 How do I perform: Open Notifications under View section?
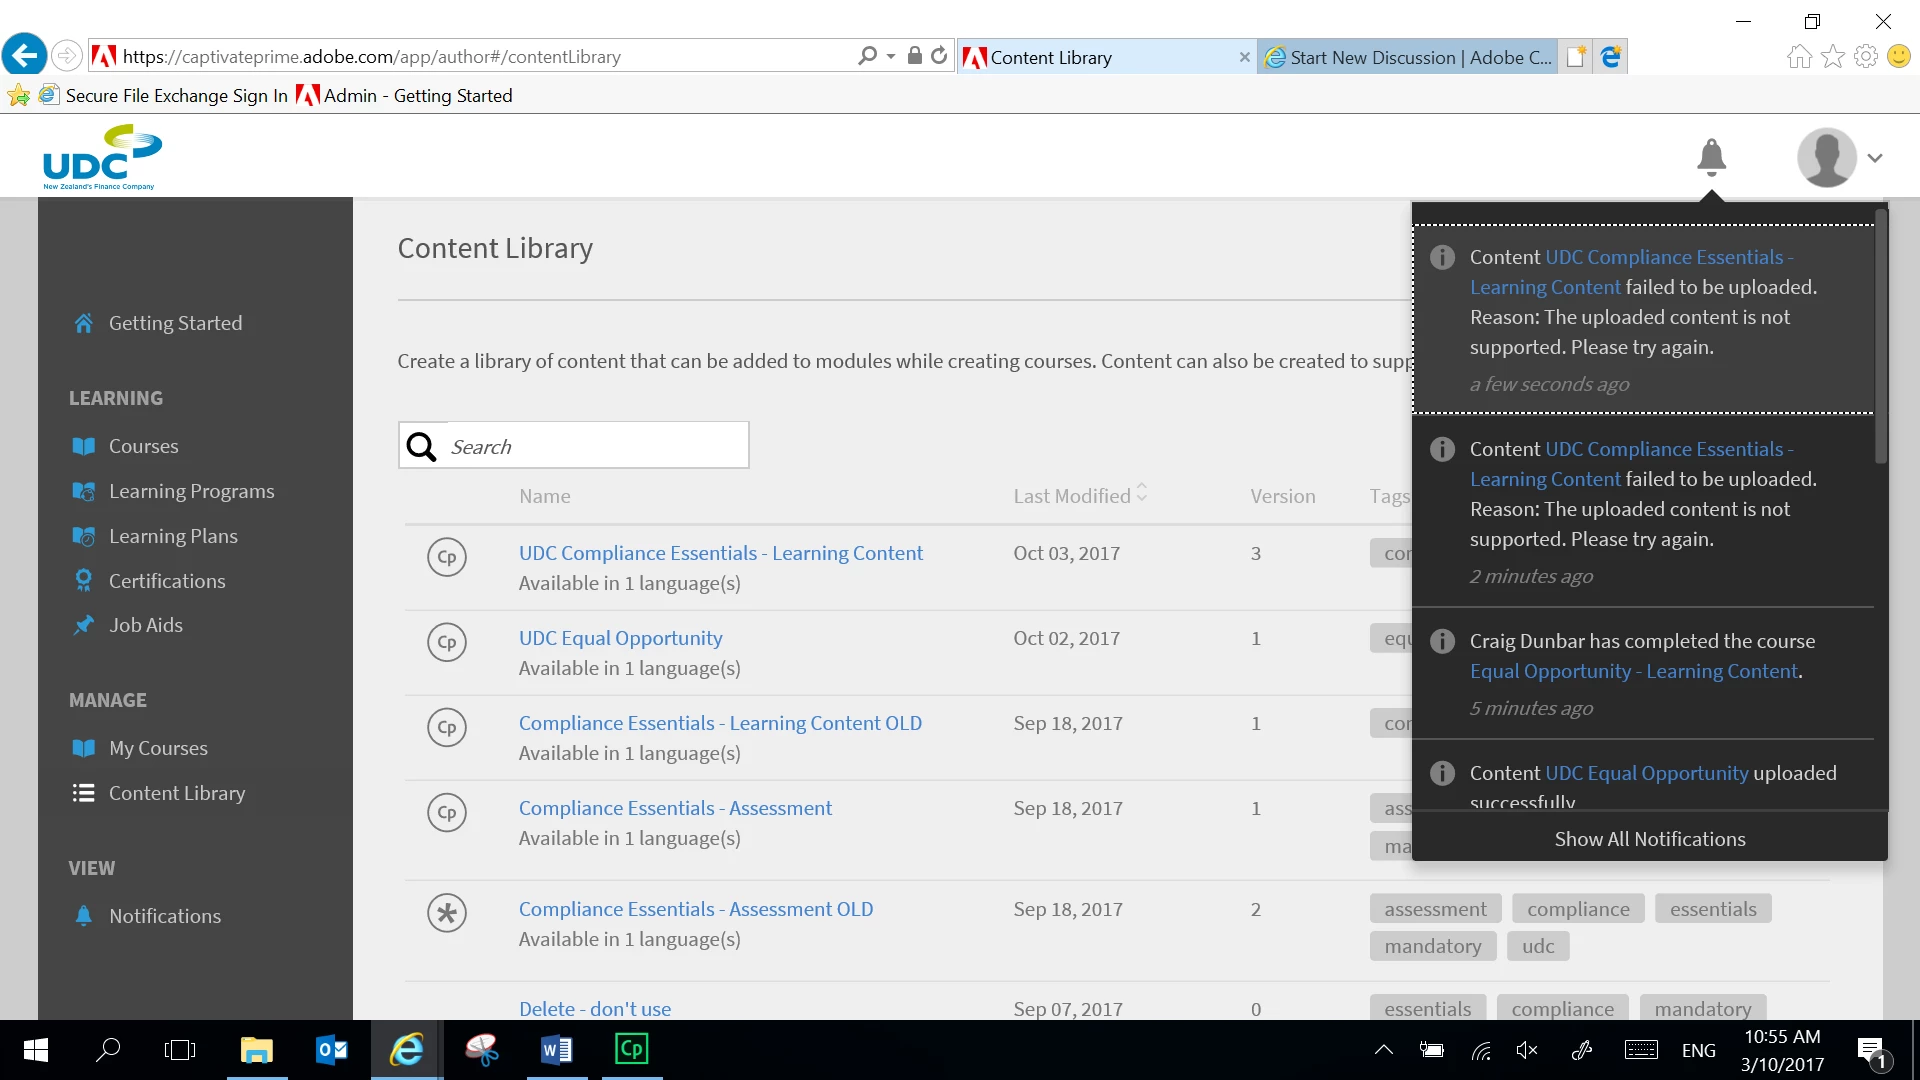(x=164, y=916)
